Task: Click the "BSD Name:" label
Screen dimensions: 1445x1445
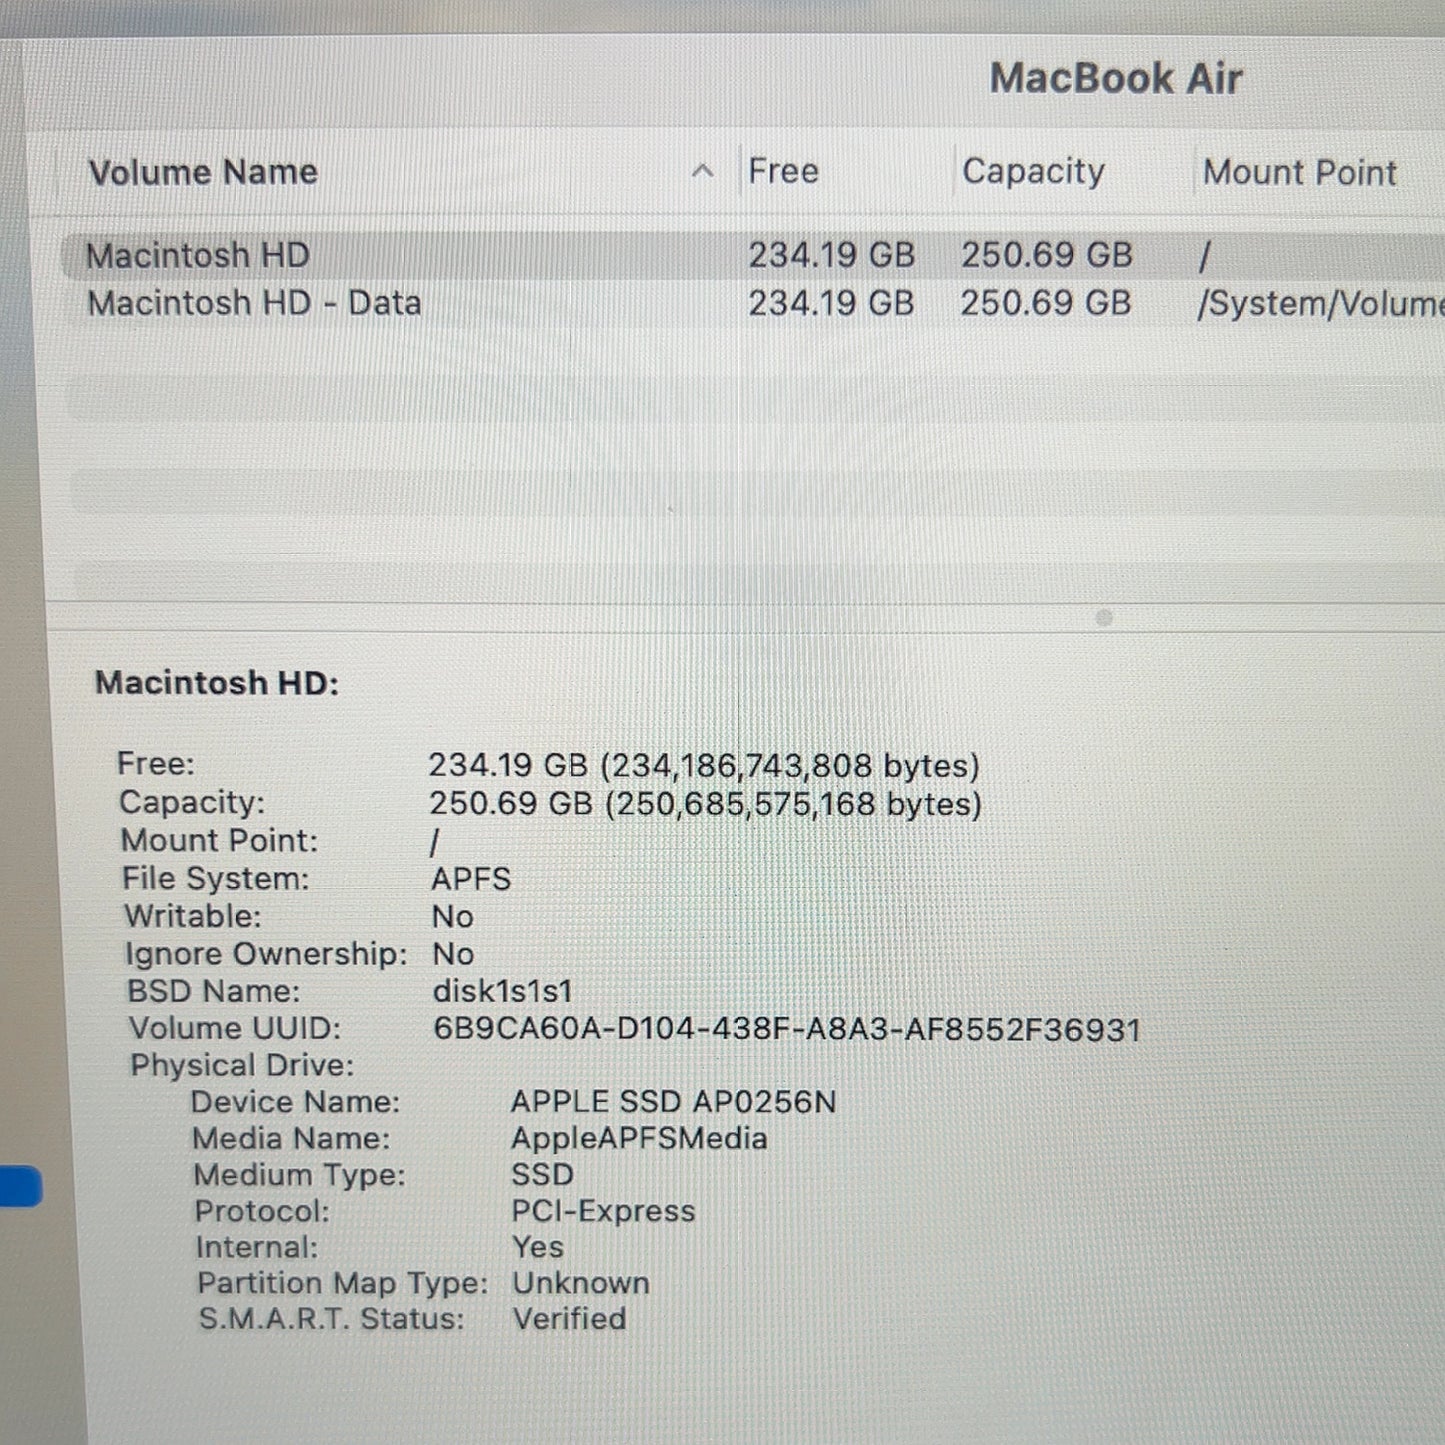Action: coord(213,991)
